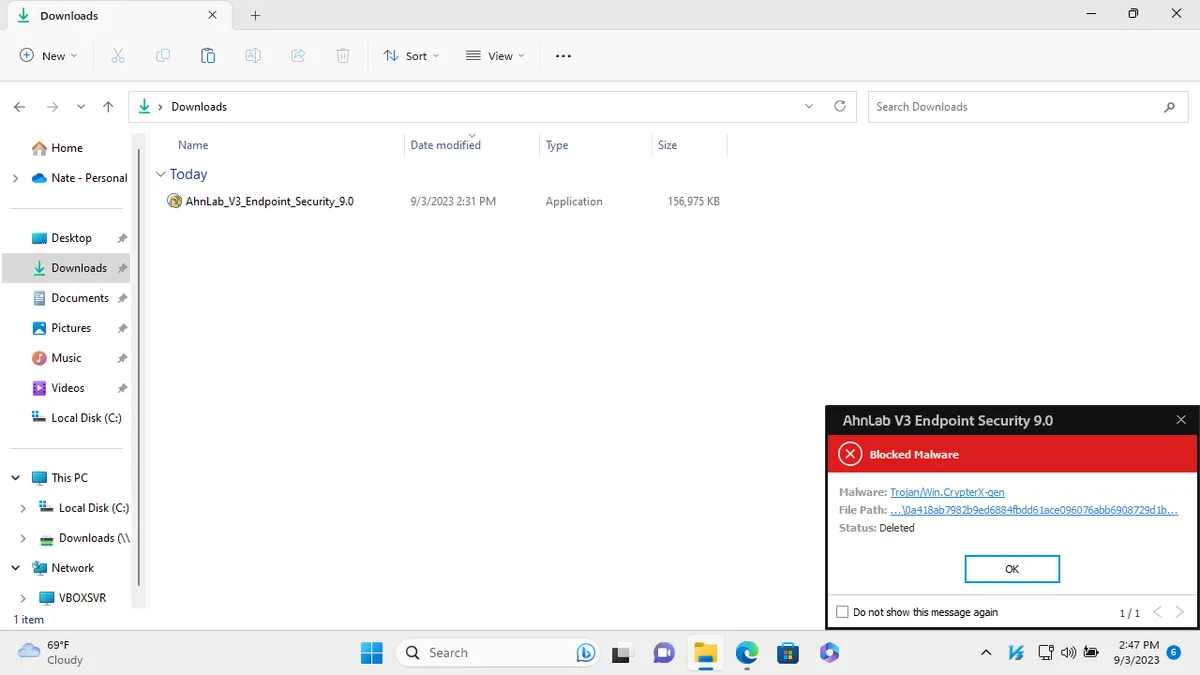The width and height of the screenshot is (1200, 675).
Task: Collapse the Network tree node
Action: click(15, 568)
